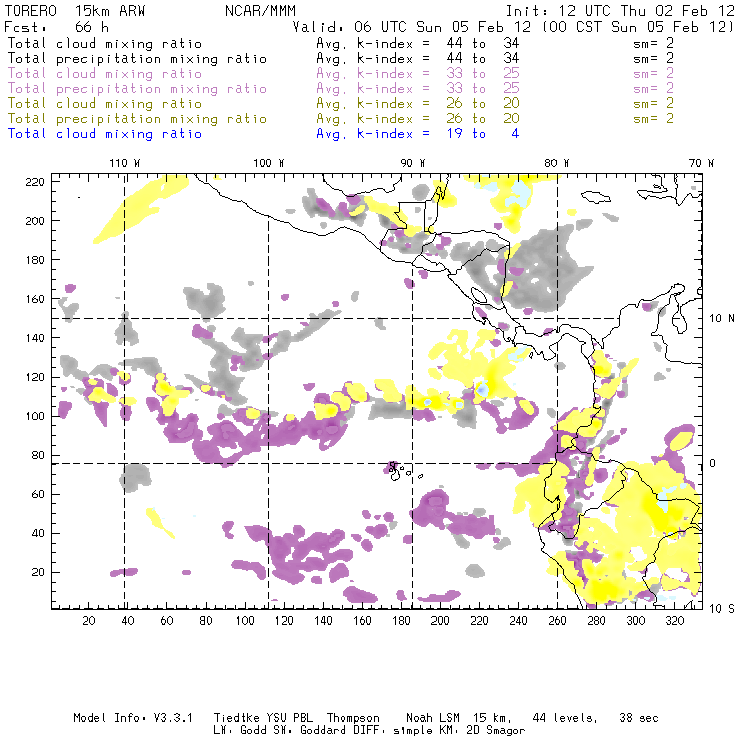Click the 'TORERO 15km ARW' title text
The width and height of the screenshot is (740, 740).
(75, 11)
